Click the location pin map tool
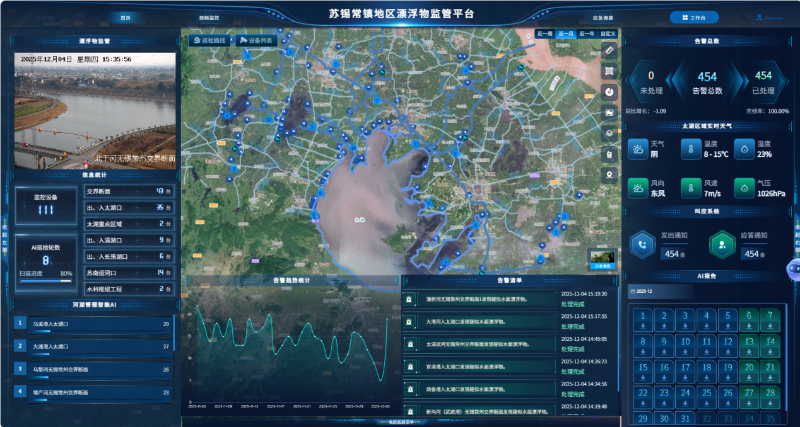 pos(609,174)
